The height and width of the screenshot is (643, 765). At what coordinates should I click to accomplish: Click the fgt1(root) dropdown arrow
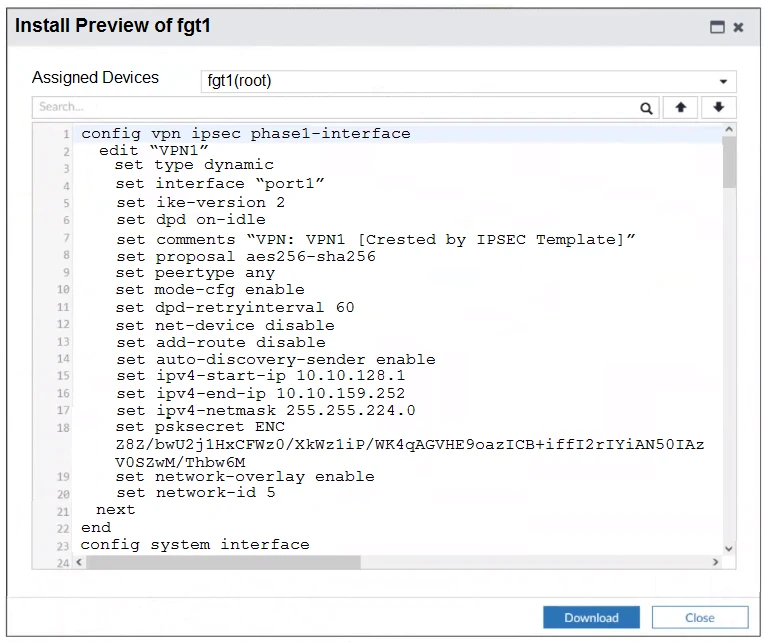click(x=723, y=82)
